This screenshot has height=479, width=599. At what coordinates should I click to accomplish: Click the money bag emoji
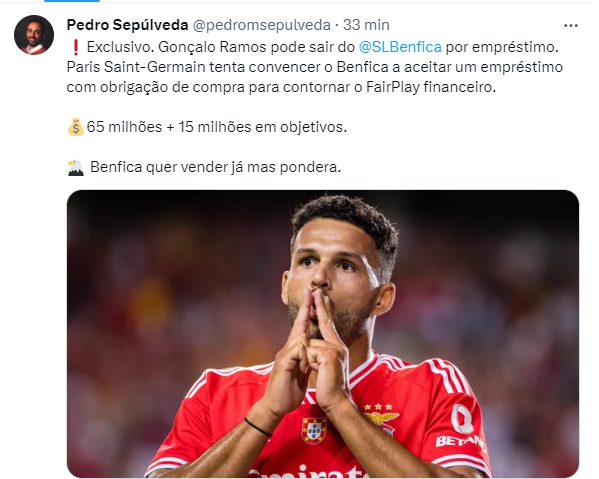click(75, 127)
